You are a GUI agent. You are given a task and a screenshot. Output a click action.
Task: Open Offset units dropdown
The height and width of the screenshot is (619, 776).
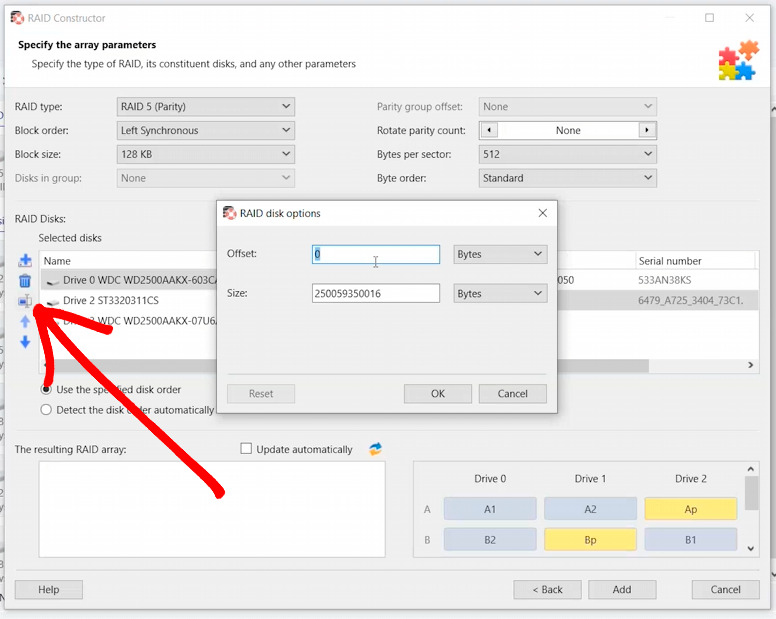tap(500, 254)
